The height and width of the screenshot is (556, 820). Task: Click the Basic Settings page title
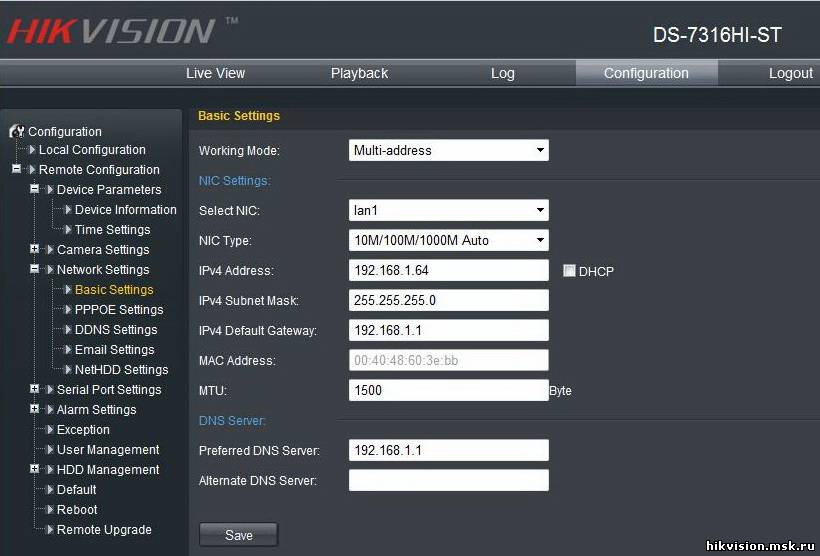[239, 116]
